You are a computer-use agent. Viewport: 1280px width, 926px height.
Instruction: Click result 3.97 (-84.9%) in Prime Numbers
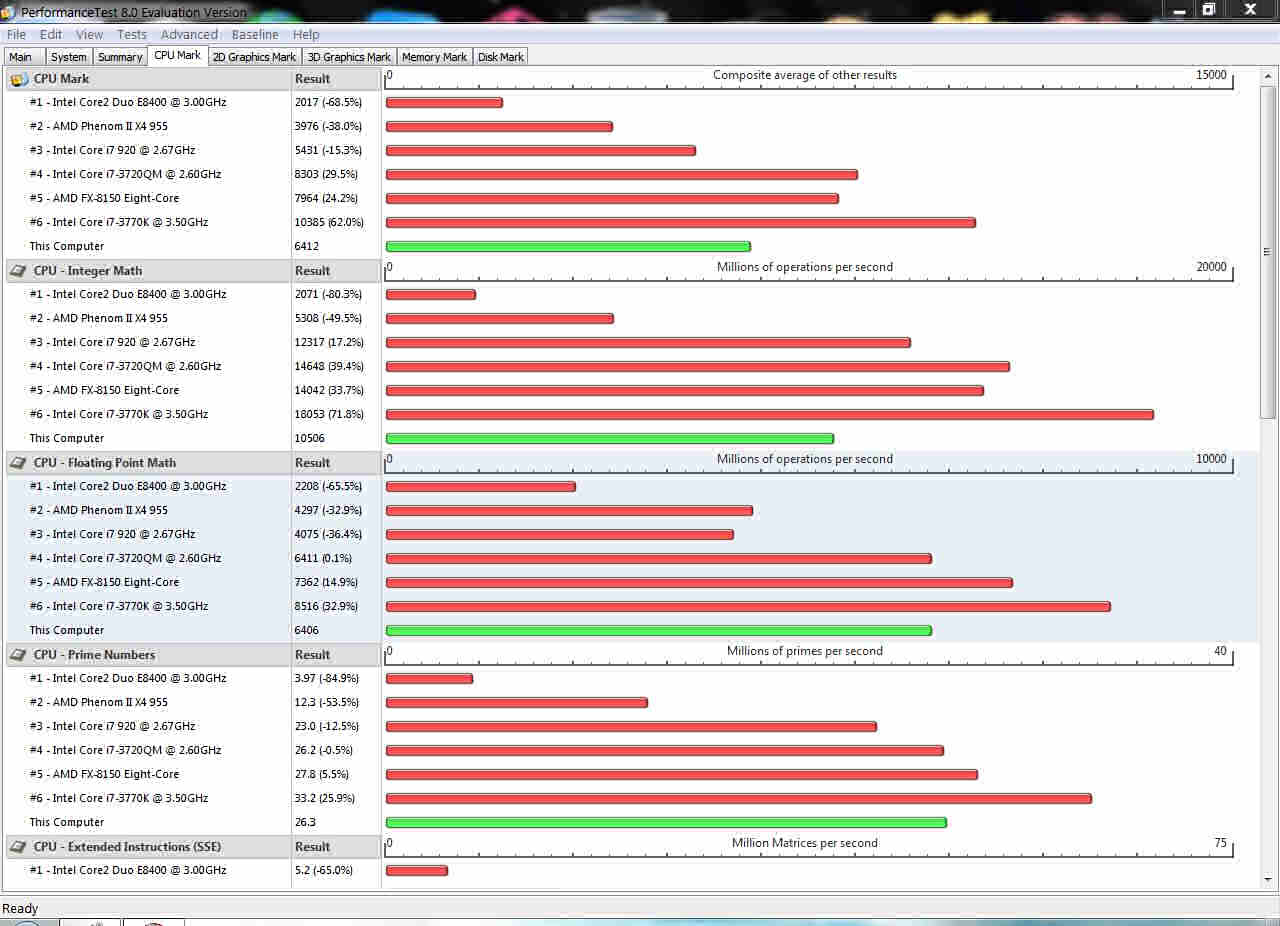(326, 678)
